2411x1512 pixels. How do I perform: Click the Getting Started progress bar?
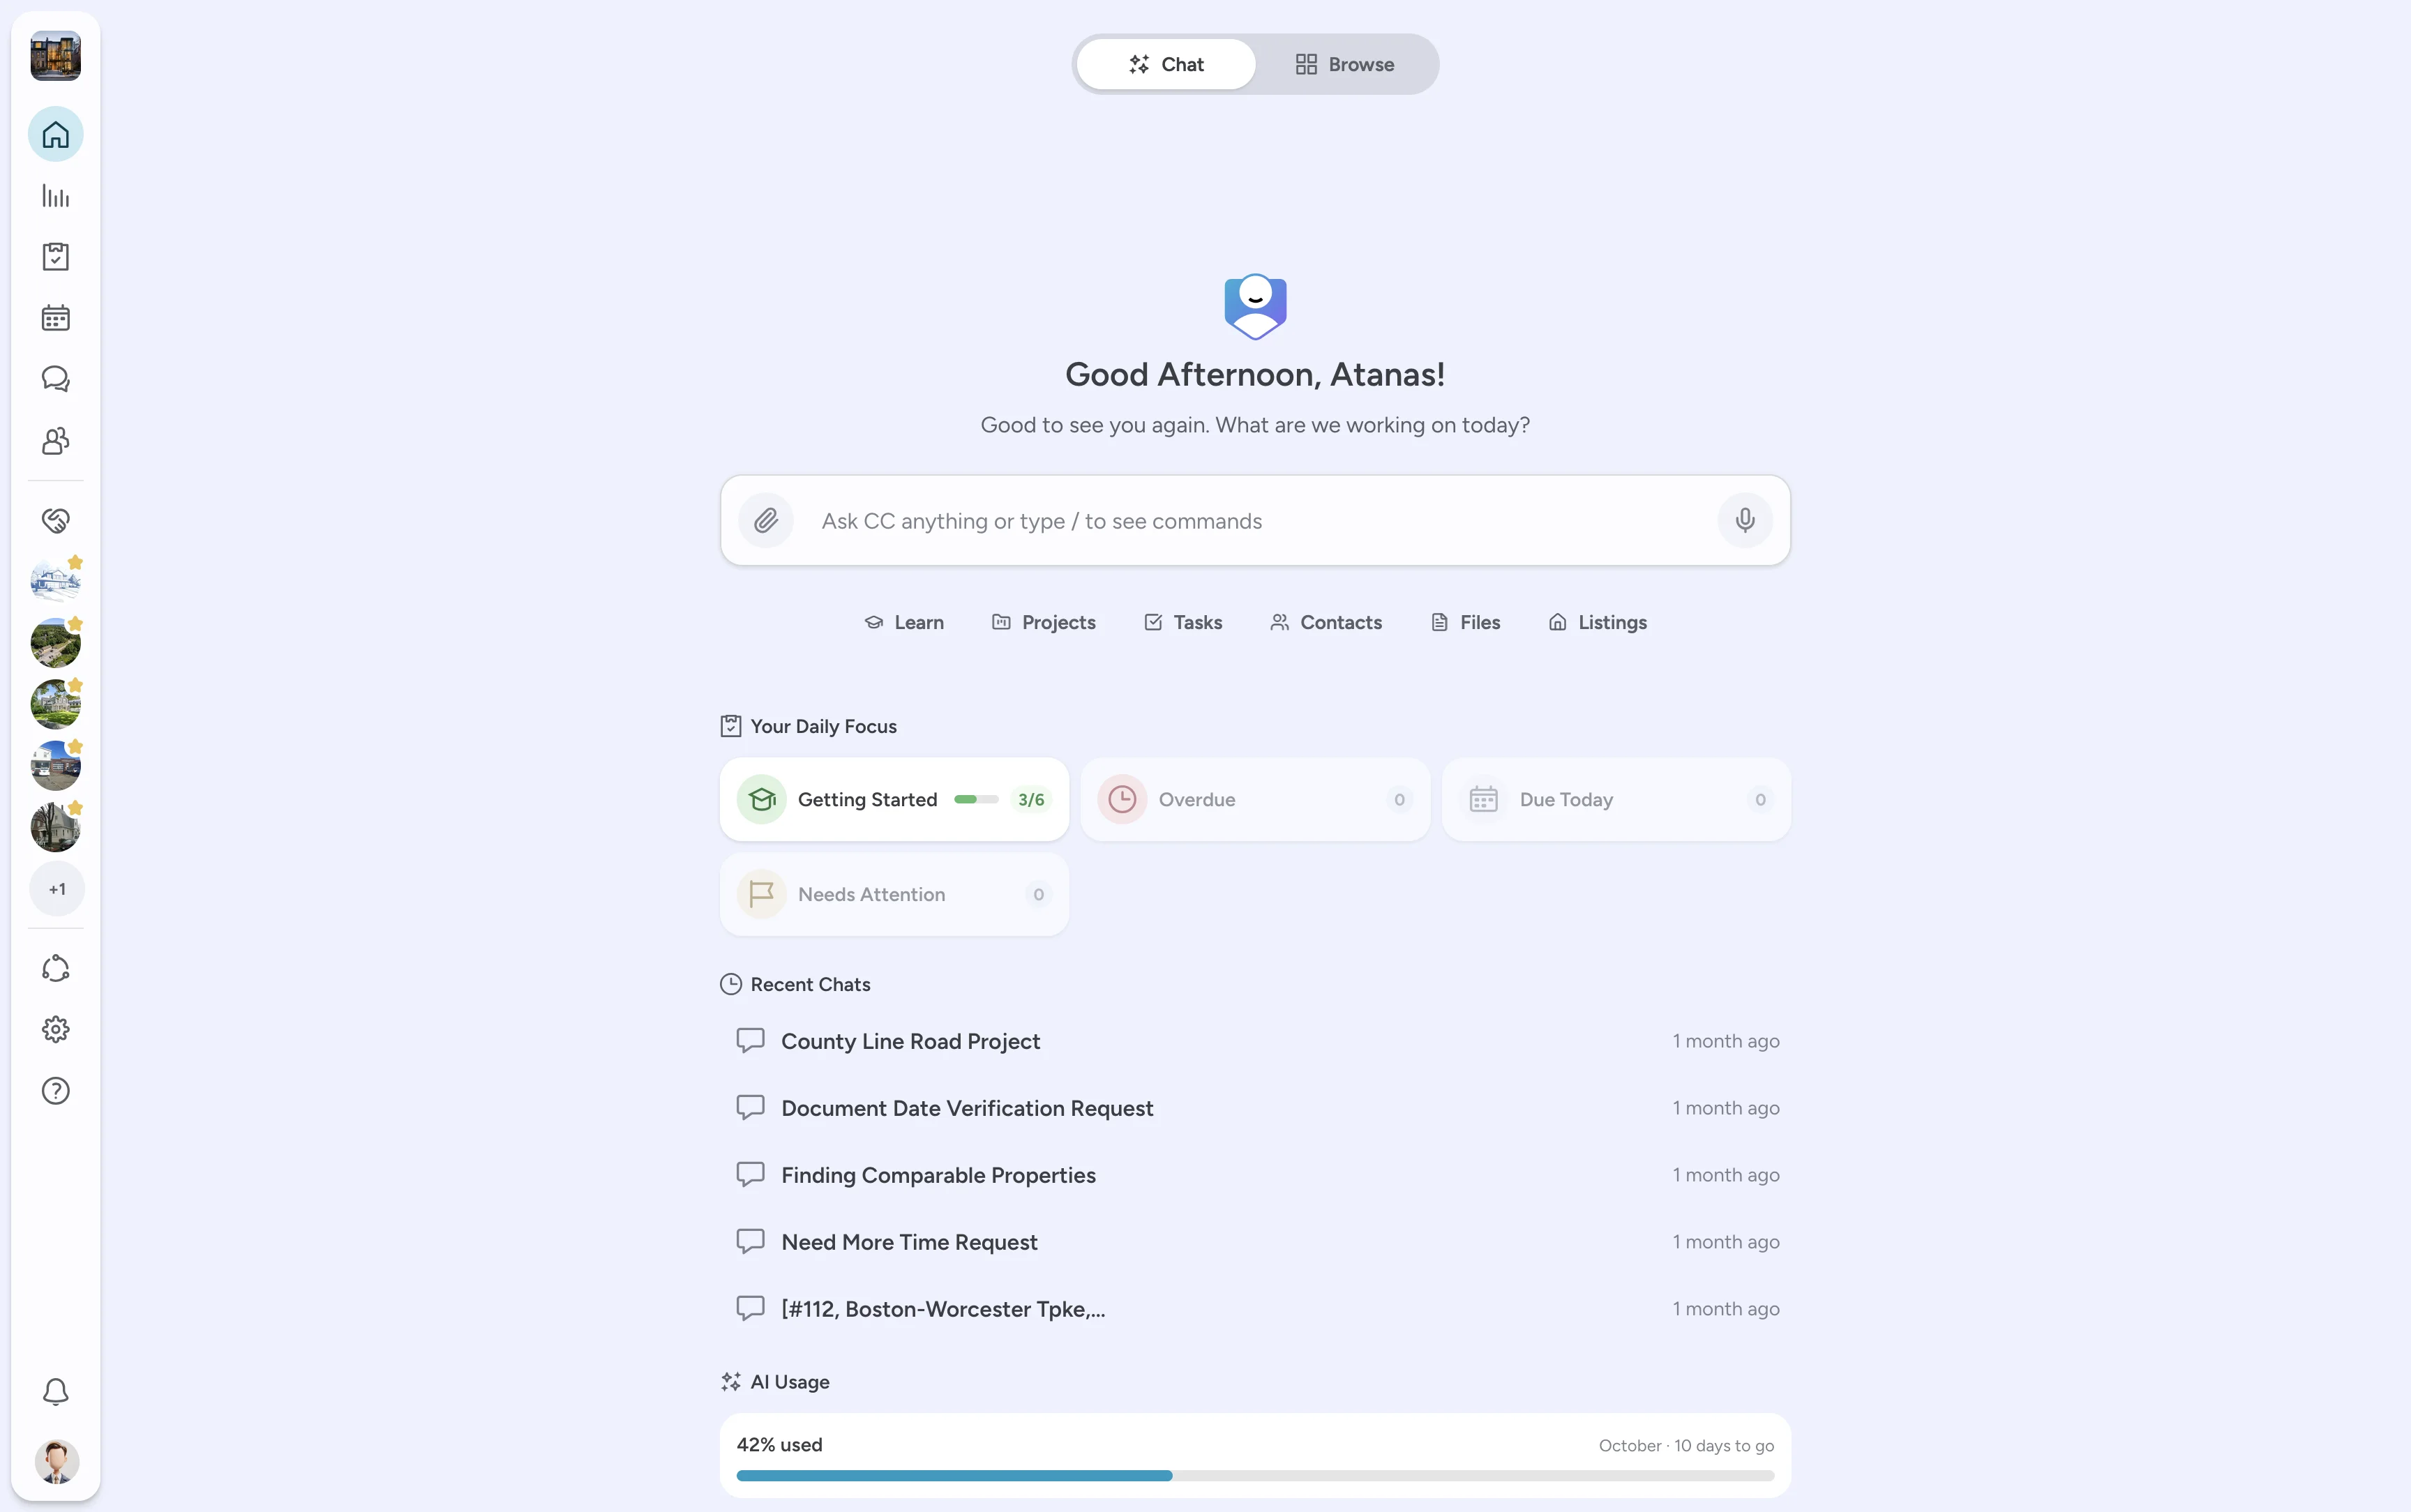[976, 799]
